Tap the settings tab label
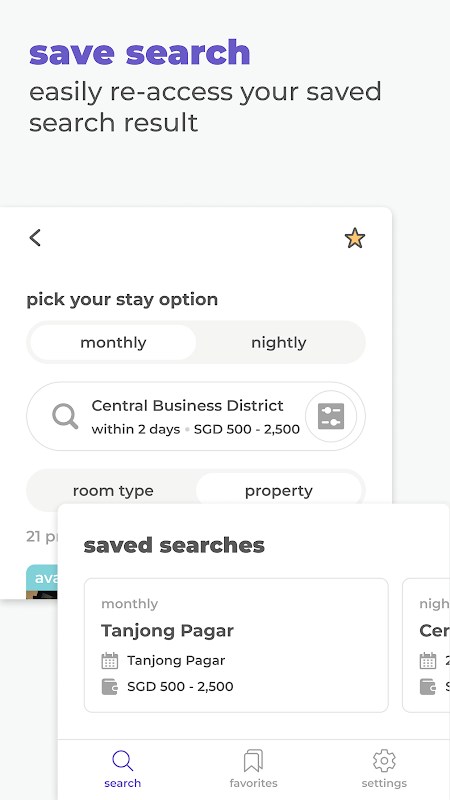The height and width of the screenshot is (800, 450). (384, 783)
